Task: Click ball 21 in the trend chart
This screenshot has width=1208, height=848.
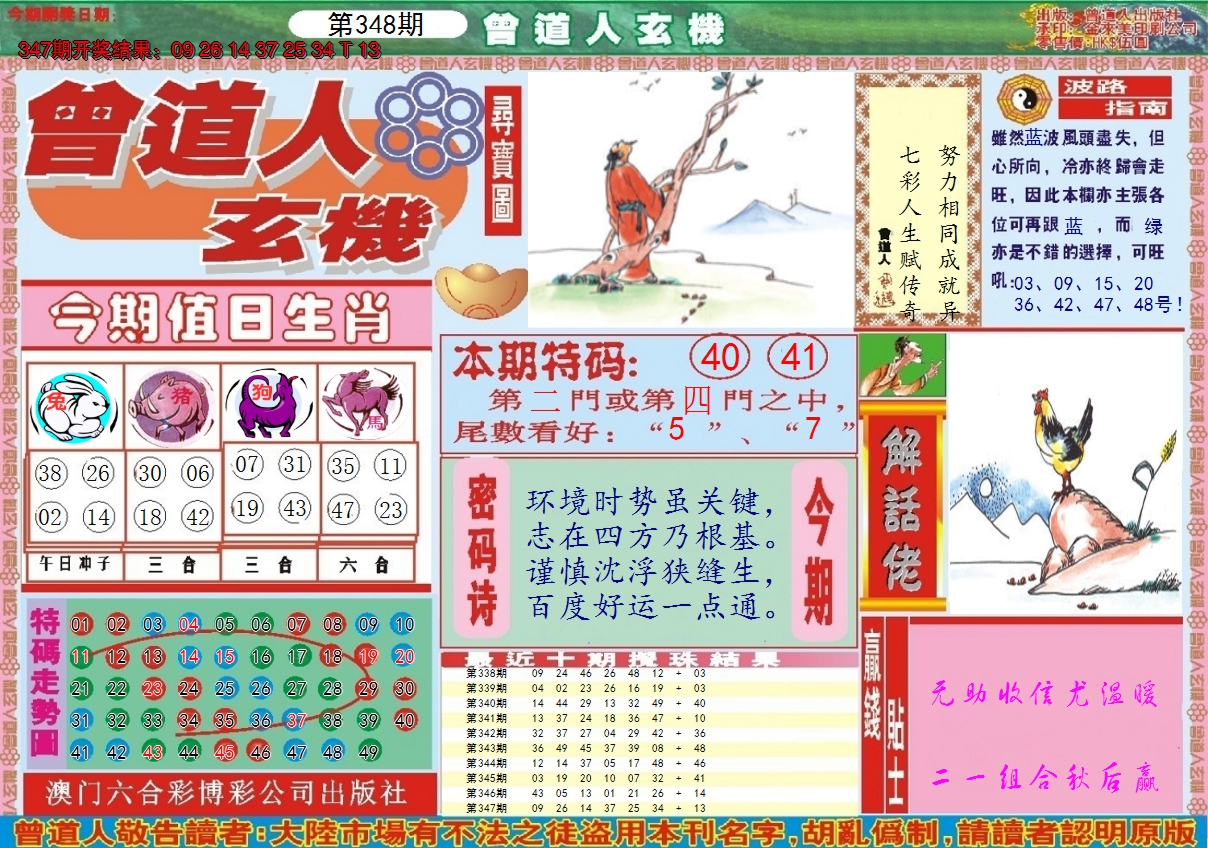Action: coord(81,688)
